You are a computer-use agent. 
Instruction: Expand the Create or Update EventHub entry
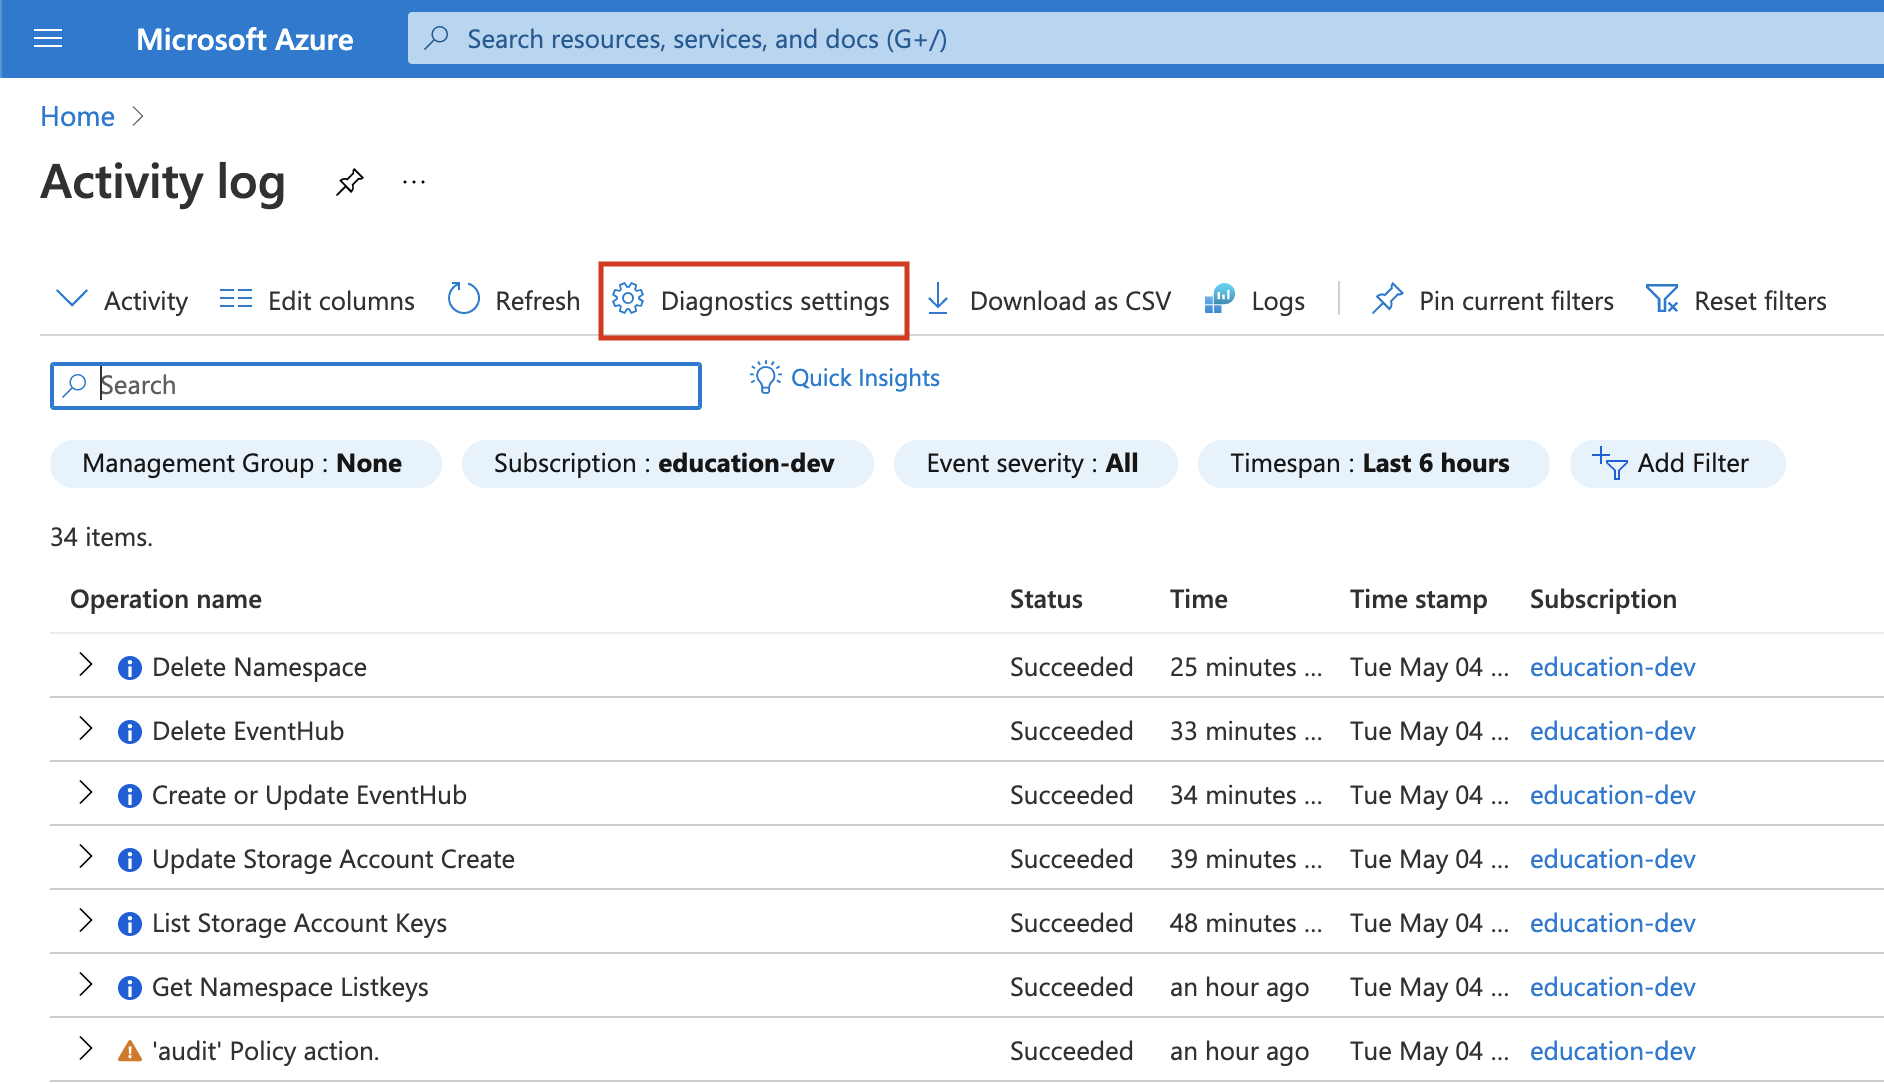tap(85, 794)
